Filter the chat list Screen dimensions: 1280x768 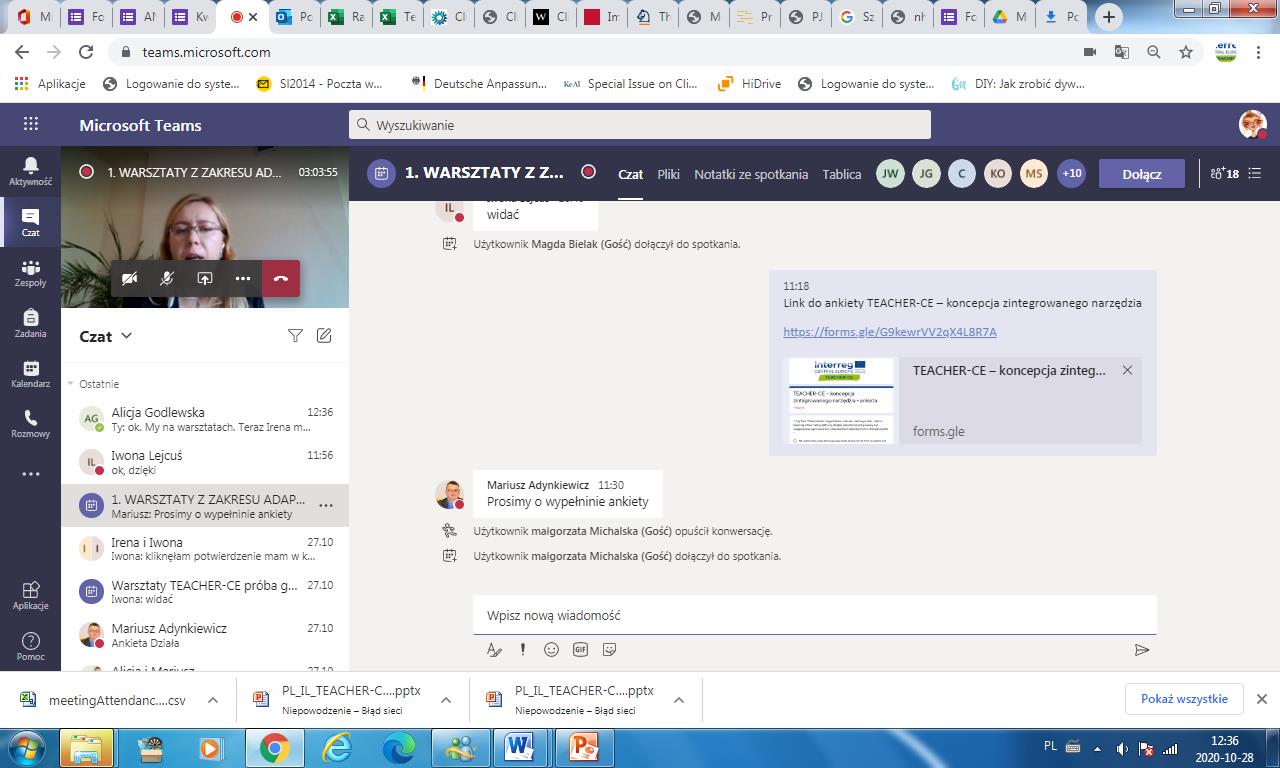(295, 336)
